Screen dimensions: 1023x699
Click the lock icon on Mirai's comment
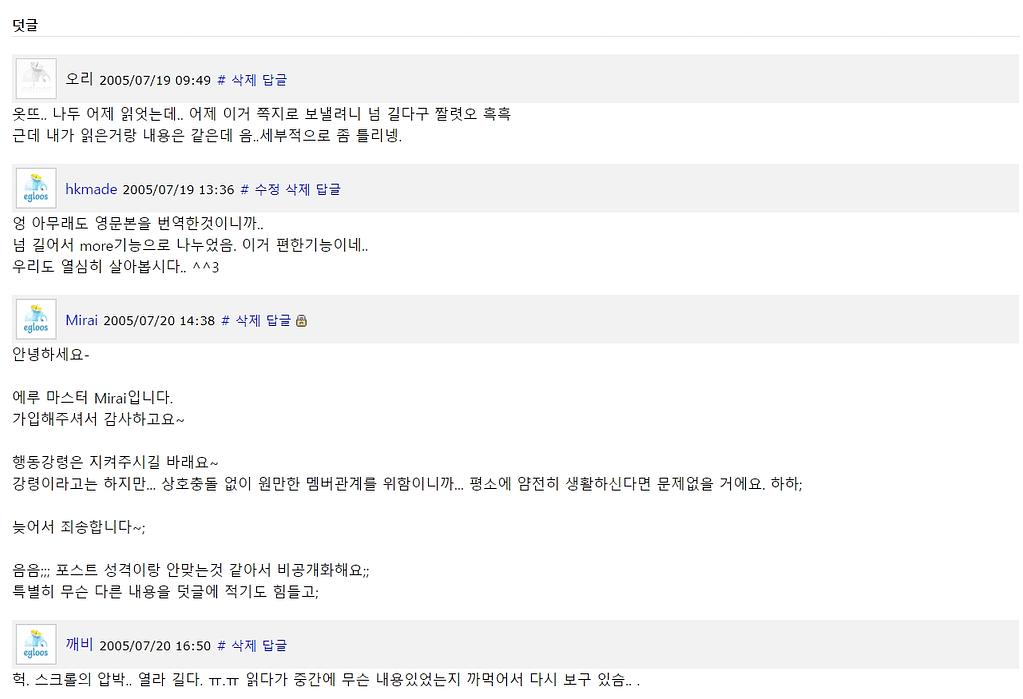click(x=301, y=320)
